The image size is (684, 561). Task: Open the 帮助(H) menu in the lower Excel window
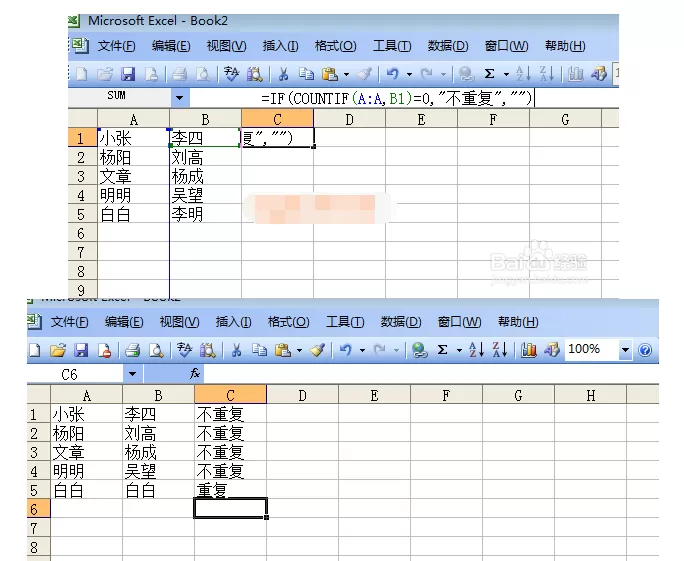(518, 322)
